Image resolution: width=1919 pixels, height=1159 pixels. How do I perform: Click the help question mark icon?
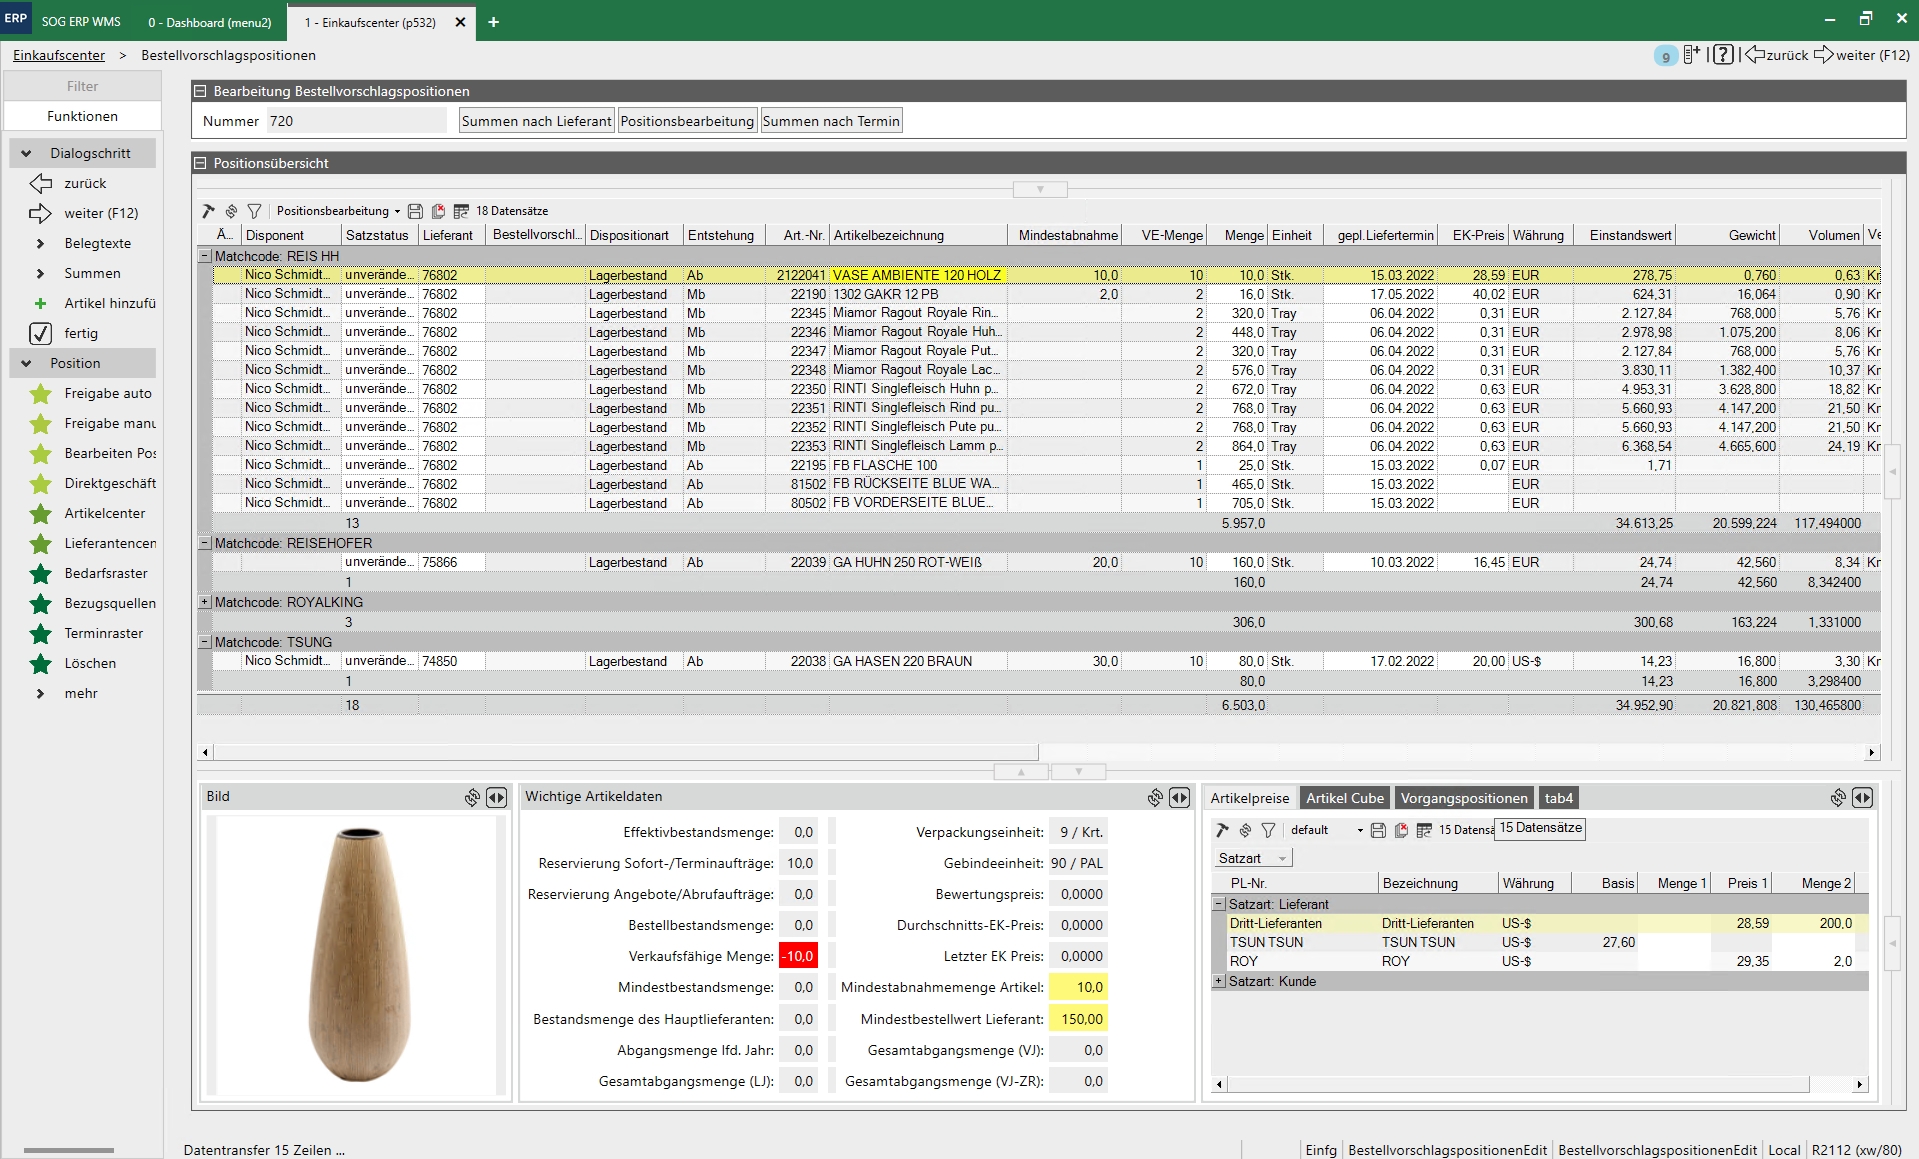tap(1722, 55)
